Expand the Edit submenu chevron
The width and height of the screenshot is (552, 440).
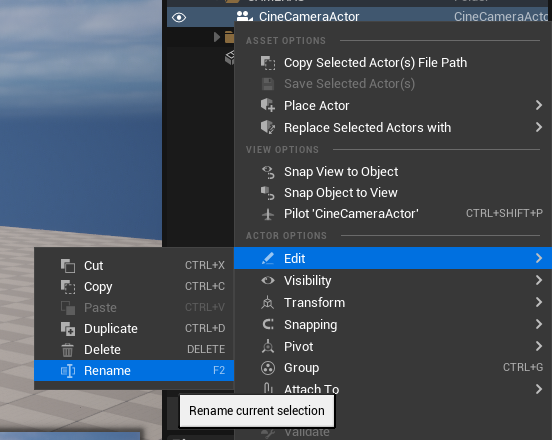(539, 258)
